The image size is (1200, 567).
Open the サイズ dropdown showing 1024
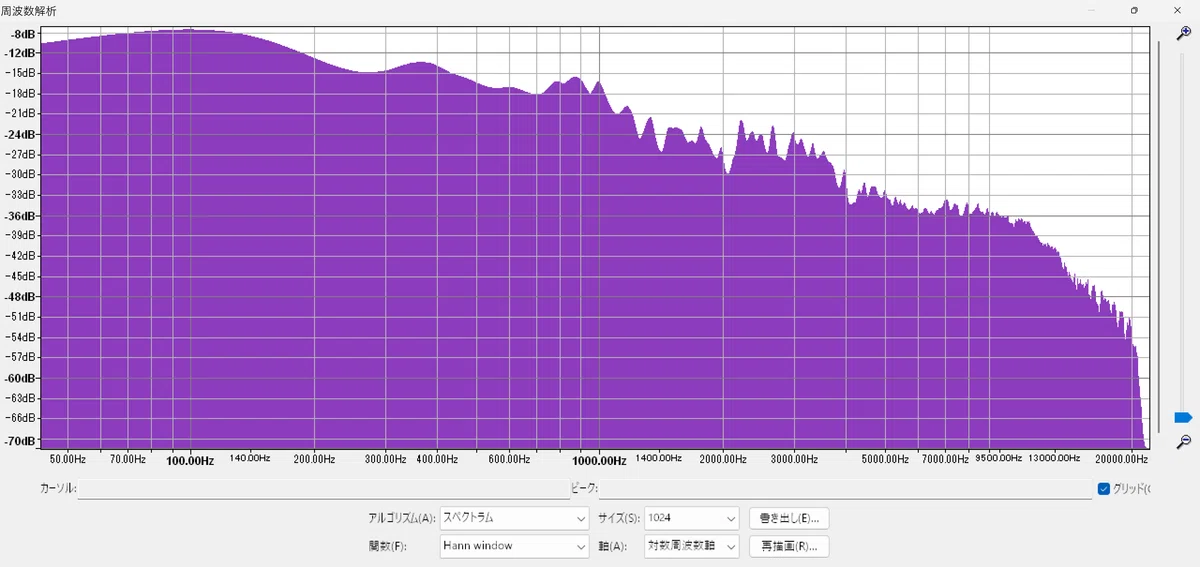[691, 518]
